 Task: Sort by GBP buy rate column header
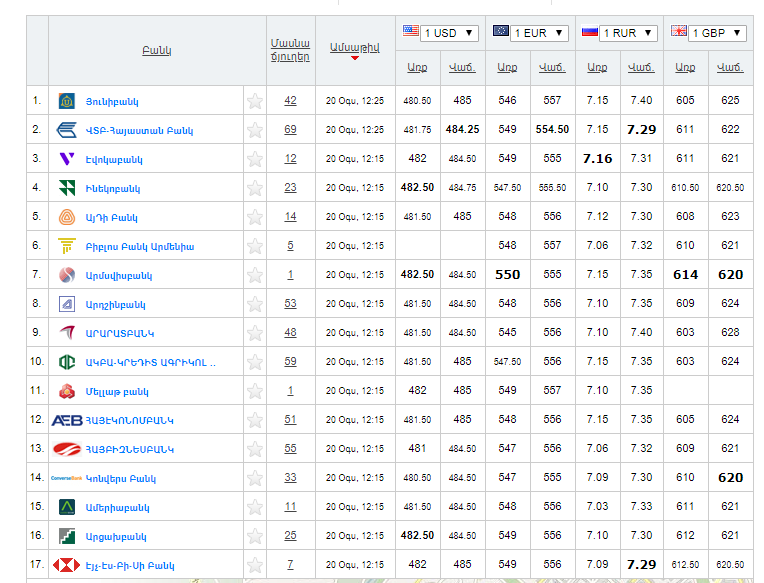click(685, 68)
